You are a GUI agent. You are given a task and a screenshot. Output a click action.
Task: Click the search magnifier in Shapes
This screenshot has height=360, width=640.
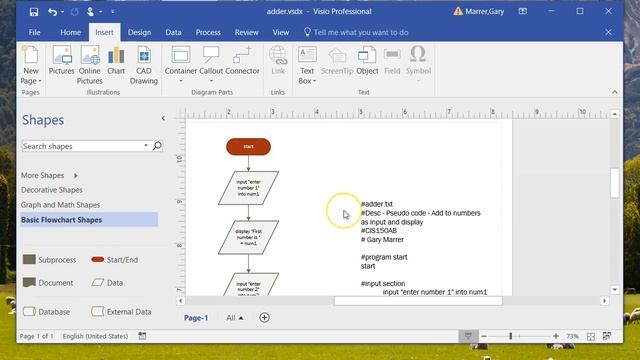[x=157, y=146]
